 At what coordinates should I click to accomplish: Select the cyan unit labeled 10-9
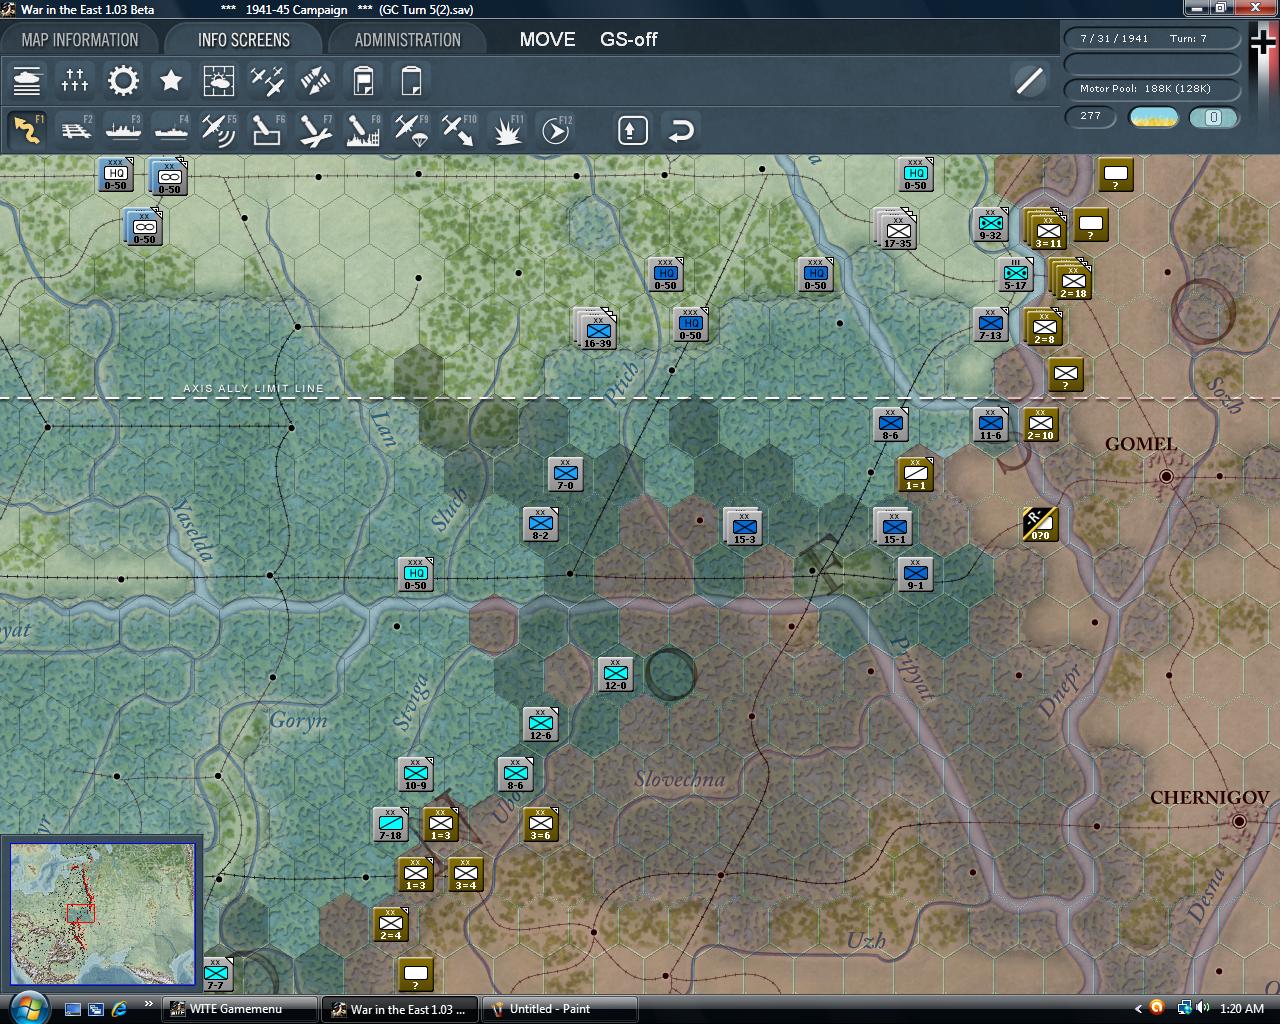(x=415, y=775)
